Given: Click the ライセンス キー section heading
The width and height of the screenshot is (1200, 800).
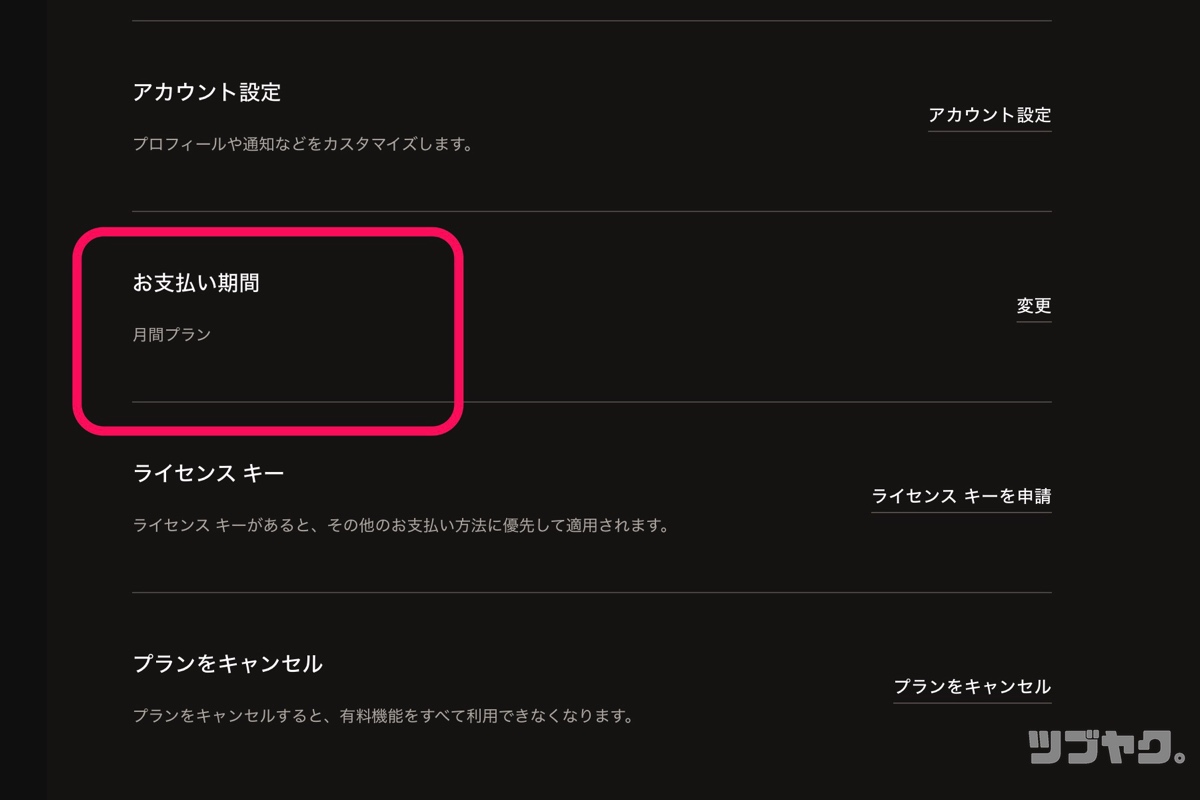Looking at the screenshot, I should coord(208,473).
